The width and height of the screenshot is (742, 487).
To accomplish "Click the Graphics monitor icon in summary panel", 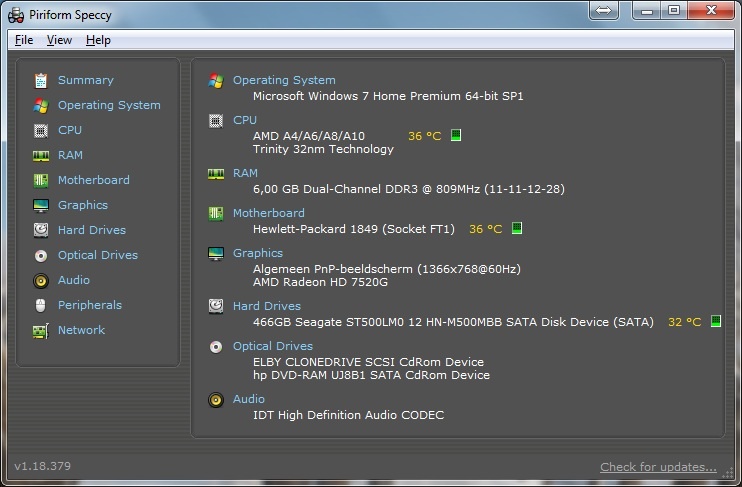I will pos(216,254).
